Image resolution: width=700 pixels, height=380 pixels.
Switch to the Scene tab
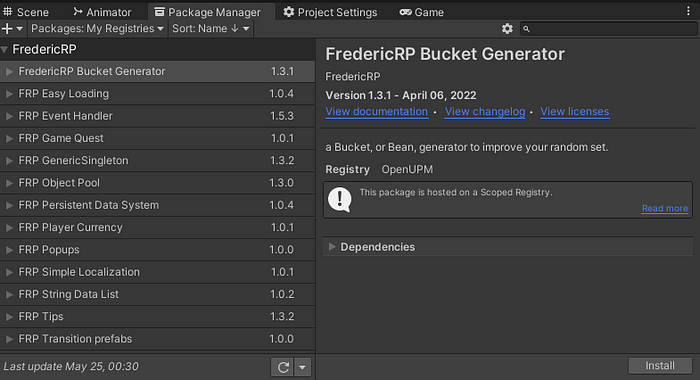[x=26, y=12]
